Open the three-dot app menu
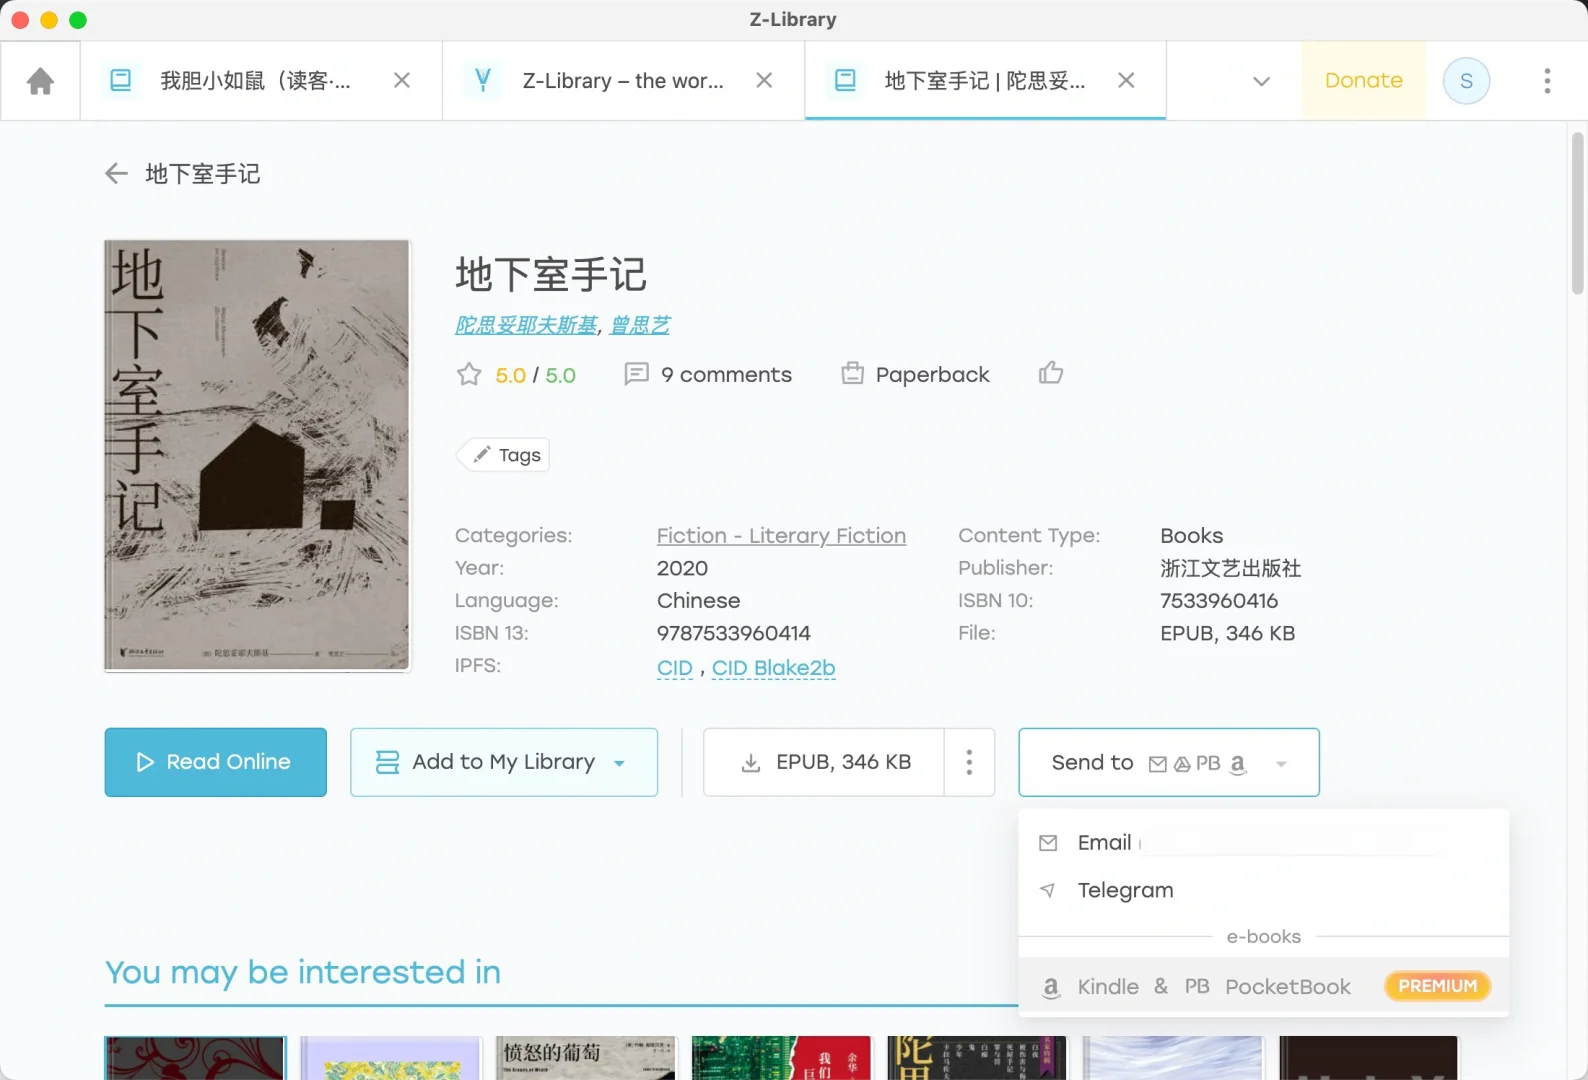Viewport: 1588px width, 1080px height. (x=1547, y=81)
